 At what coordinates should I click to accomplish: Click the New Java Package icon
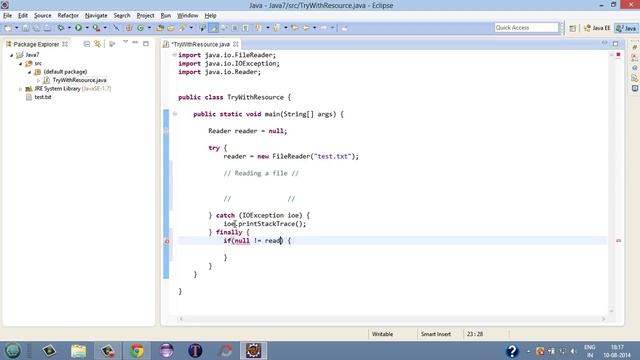[129, 28]
